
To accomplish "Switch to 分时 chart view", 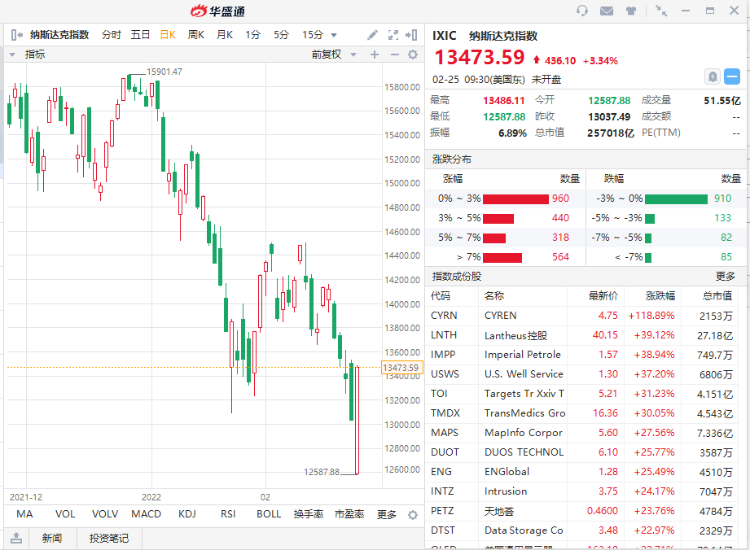I will [111, 34].
